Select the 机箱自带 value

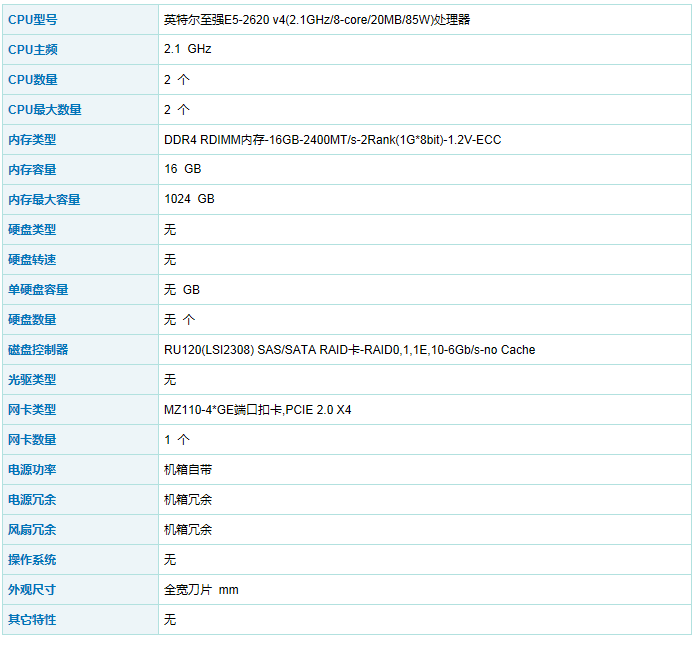point(188,469)
